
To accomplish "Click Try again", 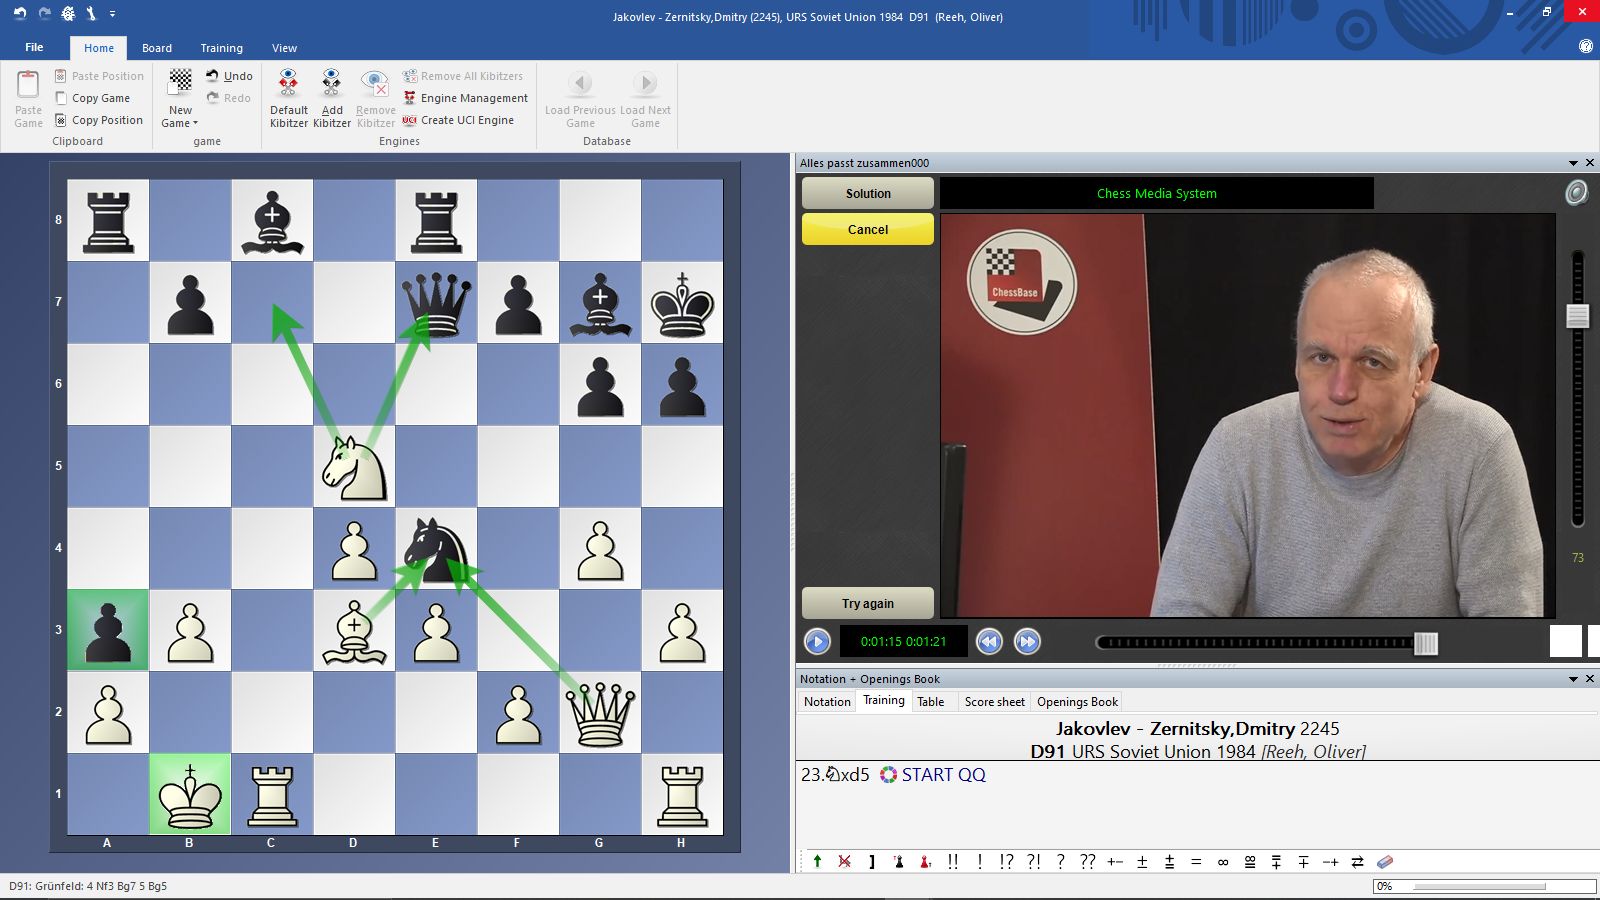I will click(866, 603).
